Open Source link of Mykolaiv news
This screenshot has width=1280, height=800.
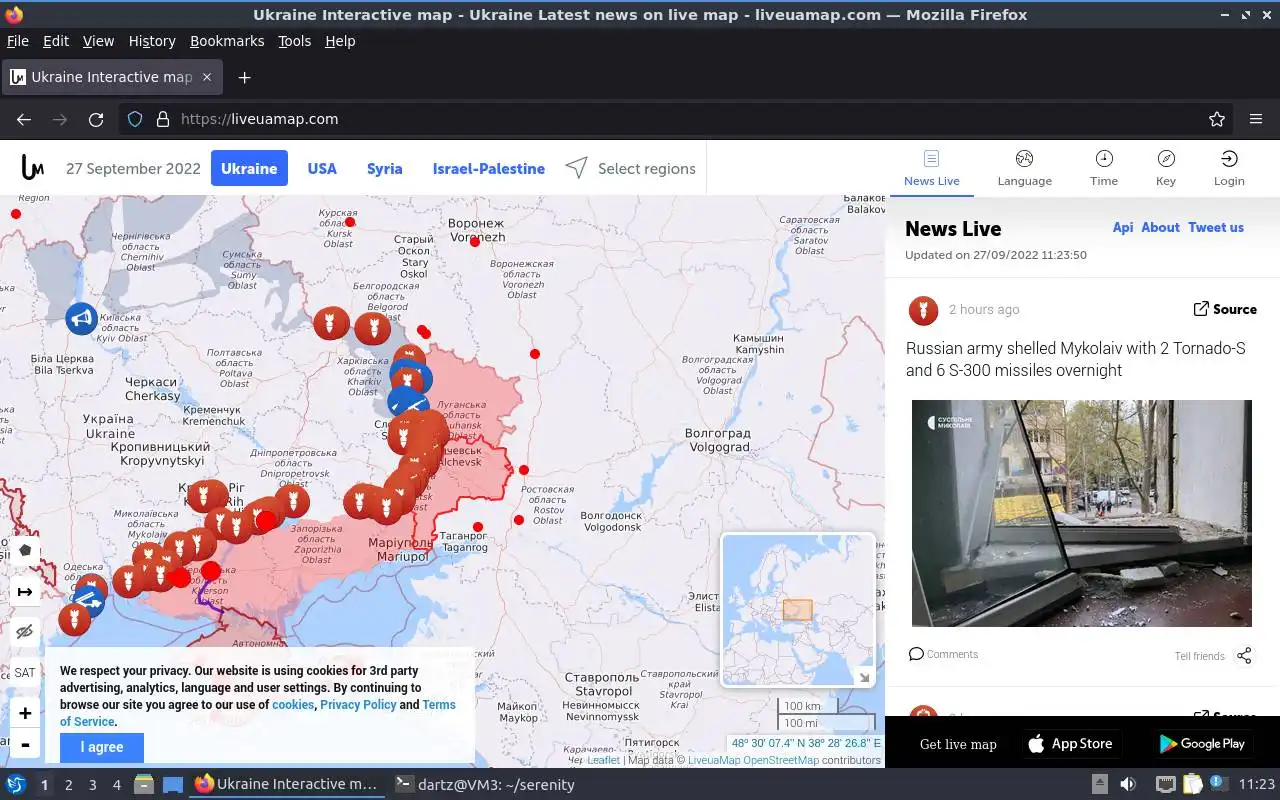click(1225, 309)
